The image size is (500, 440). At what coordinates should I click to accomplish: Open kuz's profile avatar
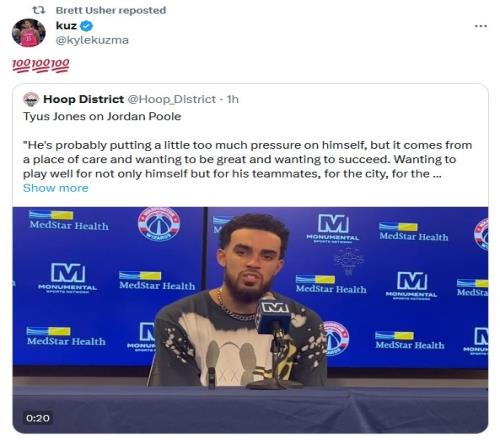pos(29,33)
